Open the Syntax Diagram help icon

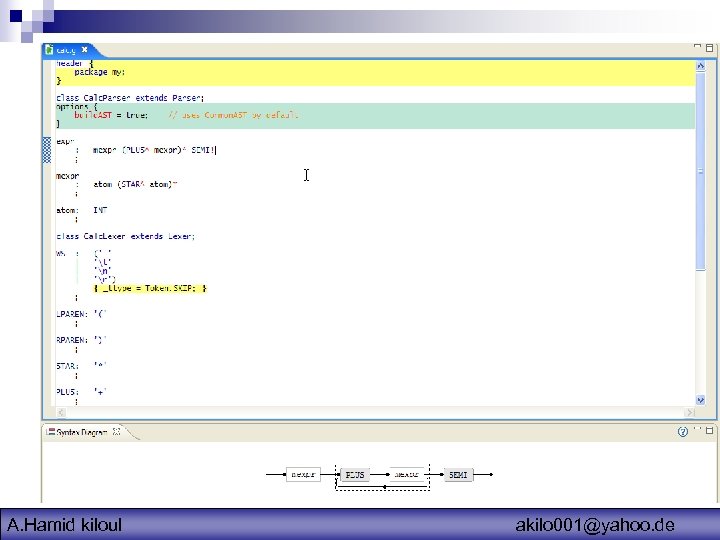[683, 432]
